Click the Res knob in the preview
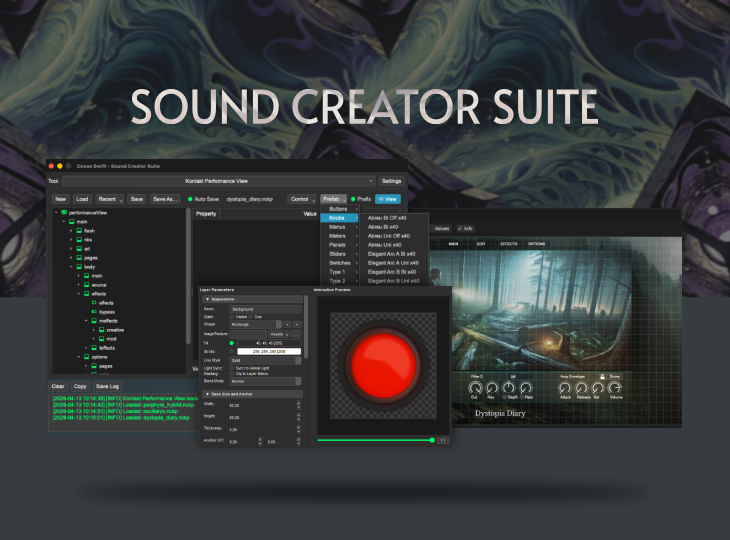 (x=492, y=387)
